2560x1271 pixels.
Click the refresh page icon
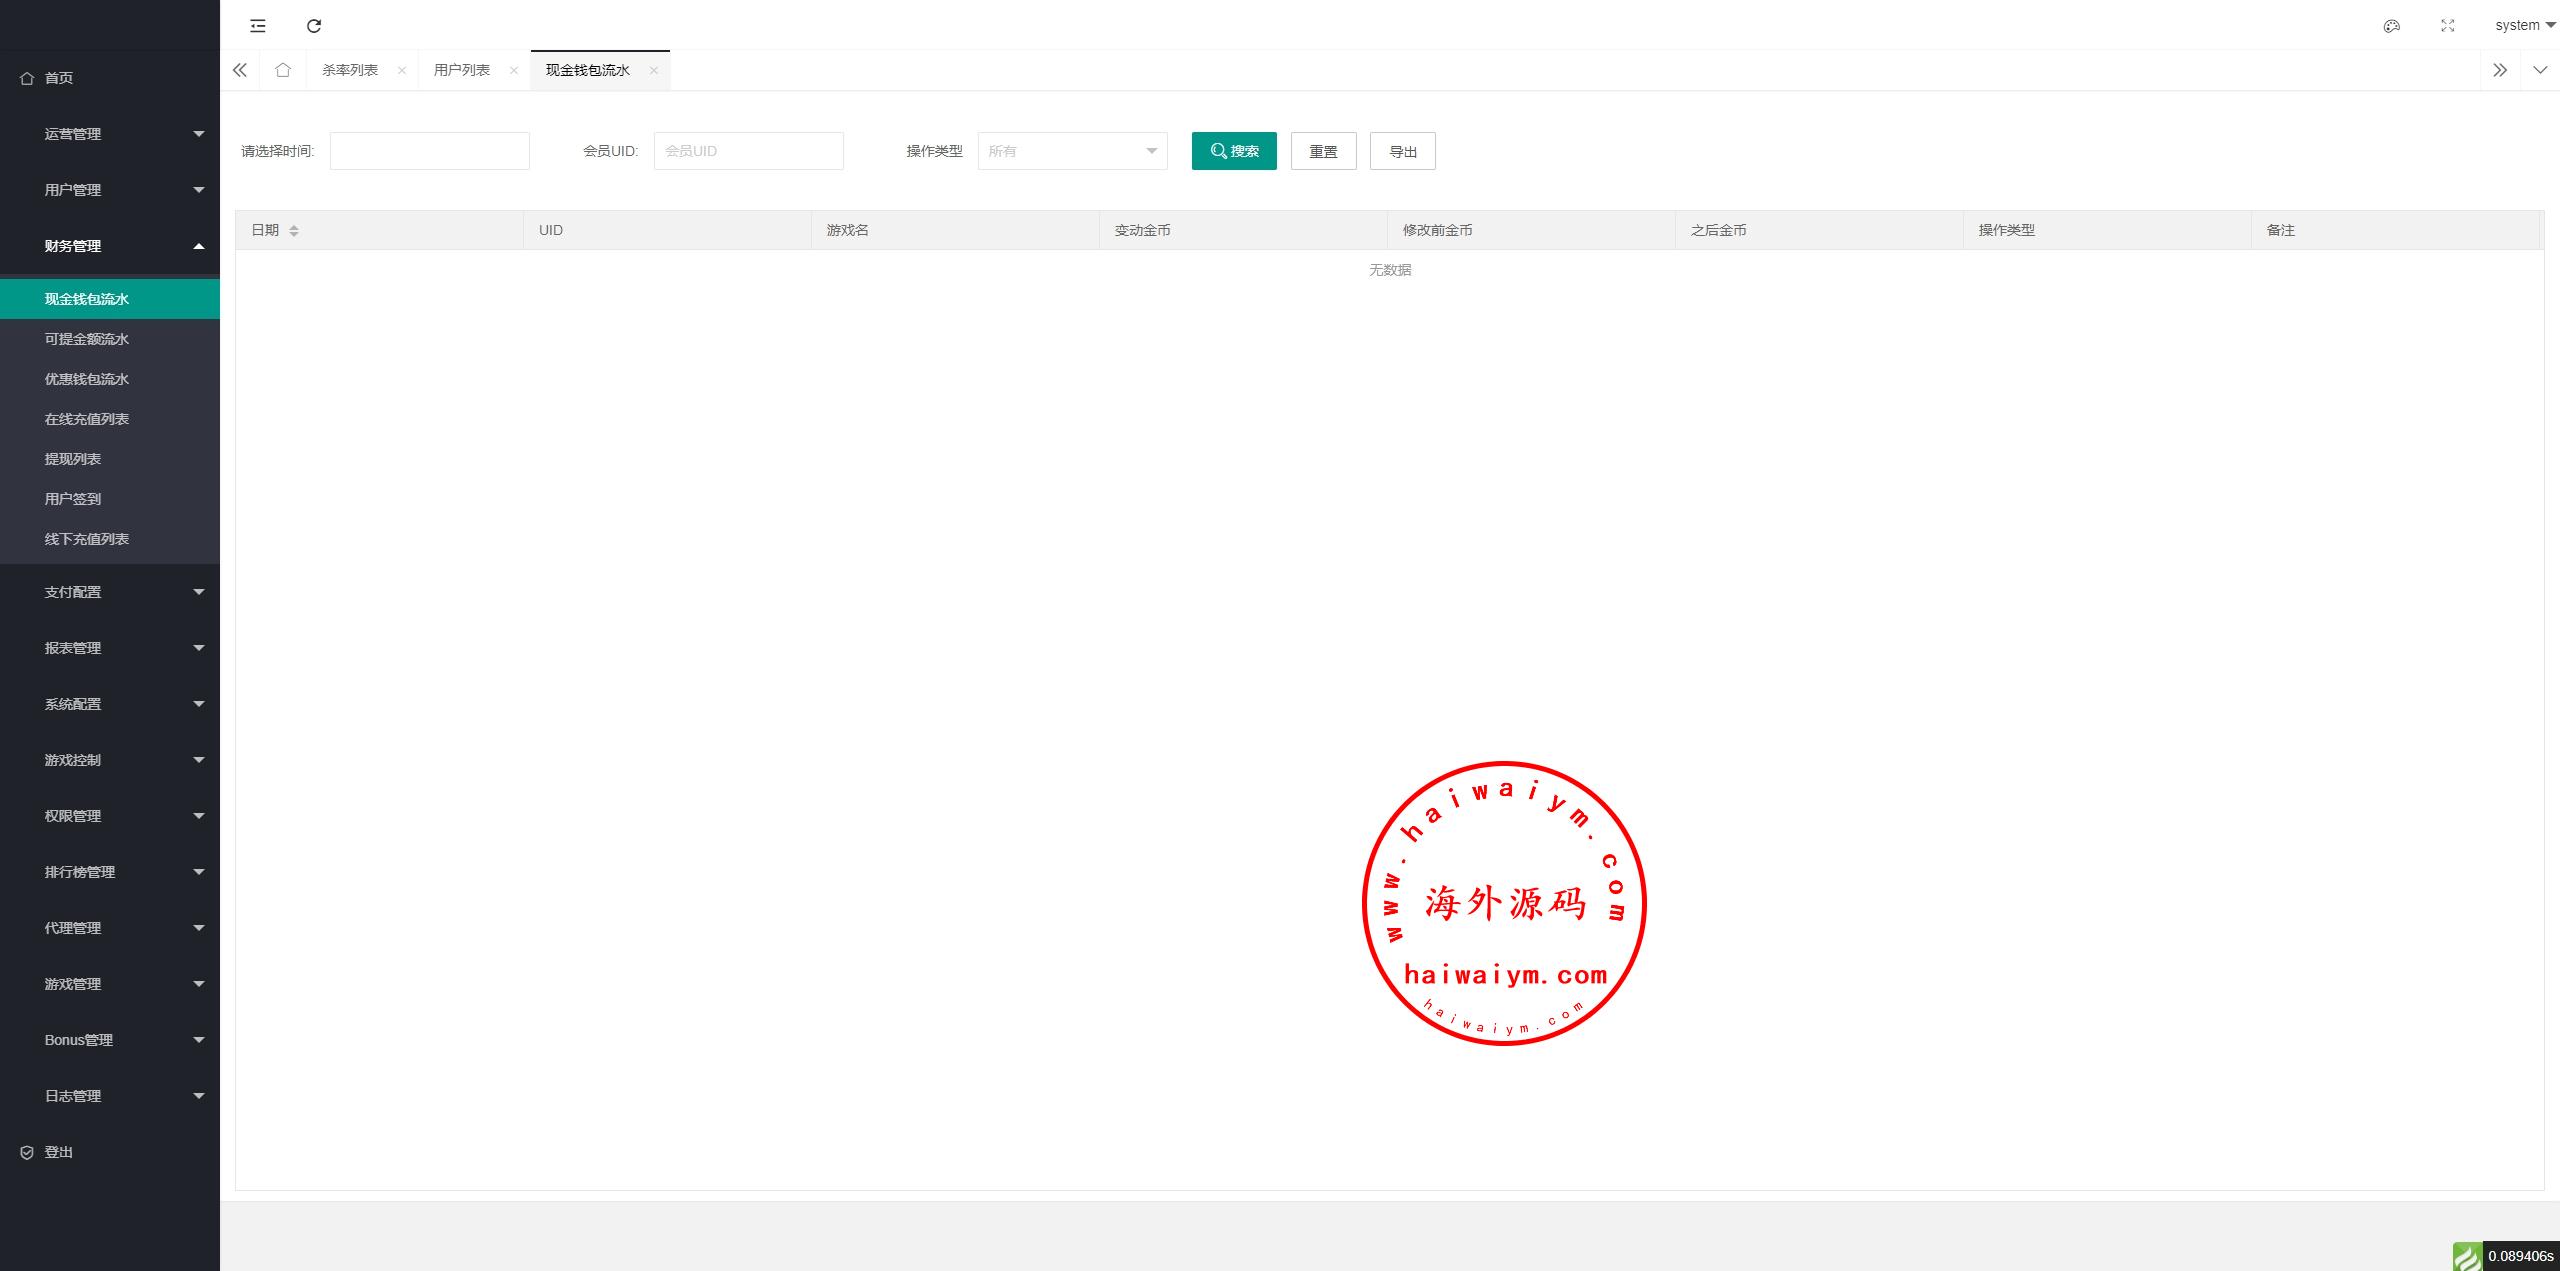tap(314, 26)
